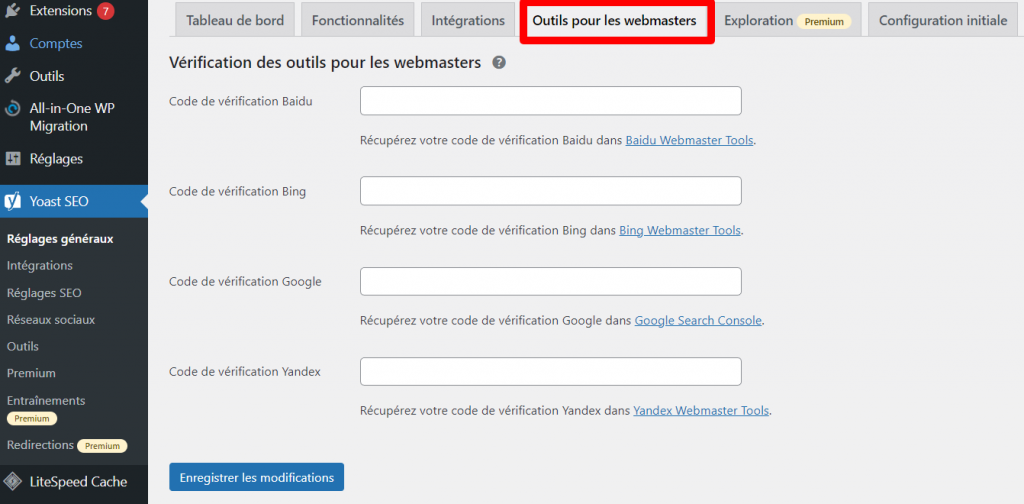Switch to the Tableau de bord tab

click(235, 21)
